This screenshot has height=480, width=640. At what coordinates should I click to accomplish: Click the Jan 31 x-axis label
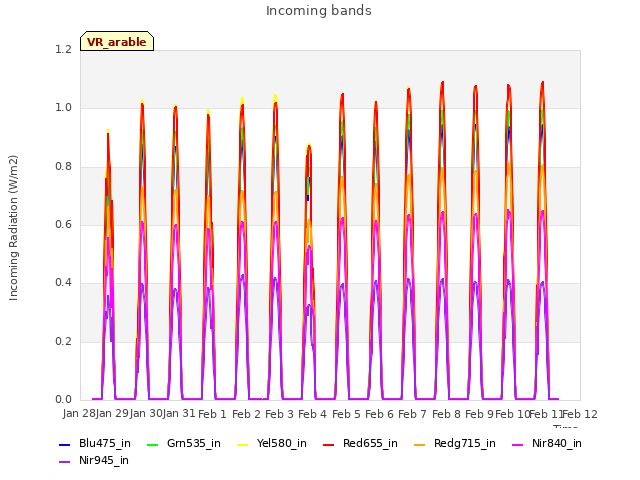tap(179, 414)
